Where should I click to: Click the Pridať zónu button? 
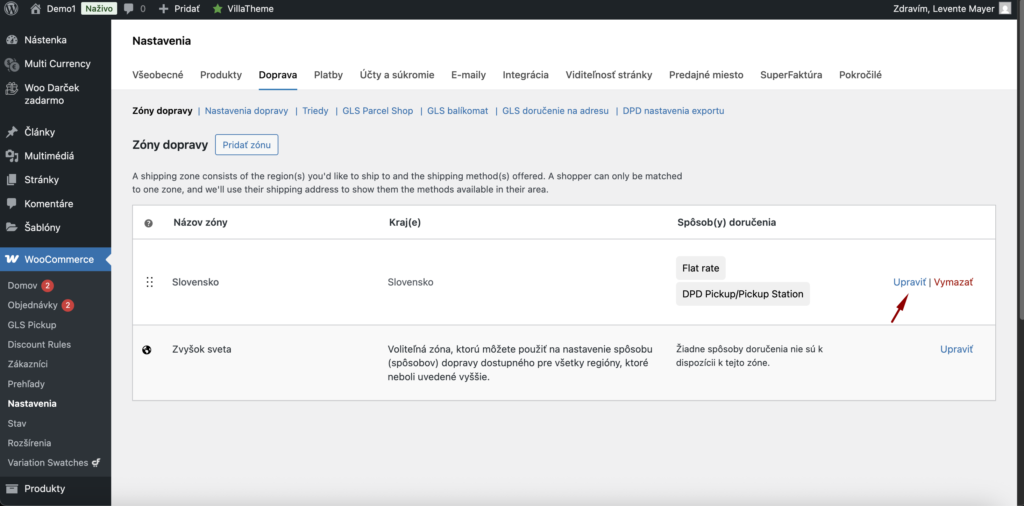click(x=246, y=145)
